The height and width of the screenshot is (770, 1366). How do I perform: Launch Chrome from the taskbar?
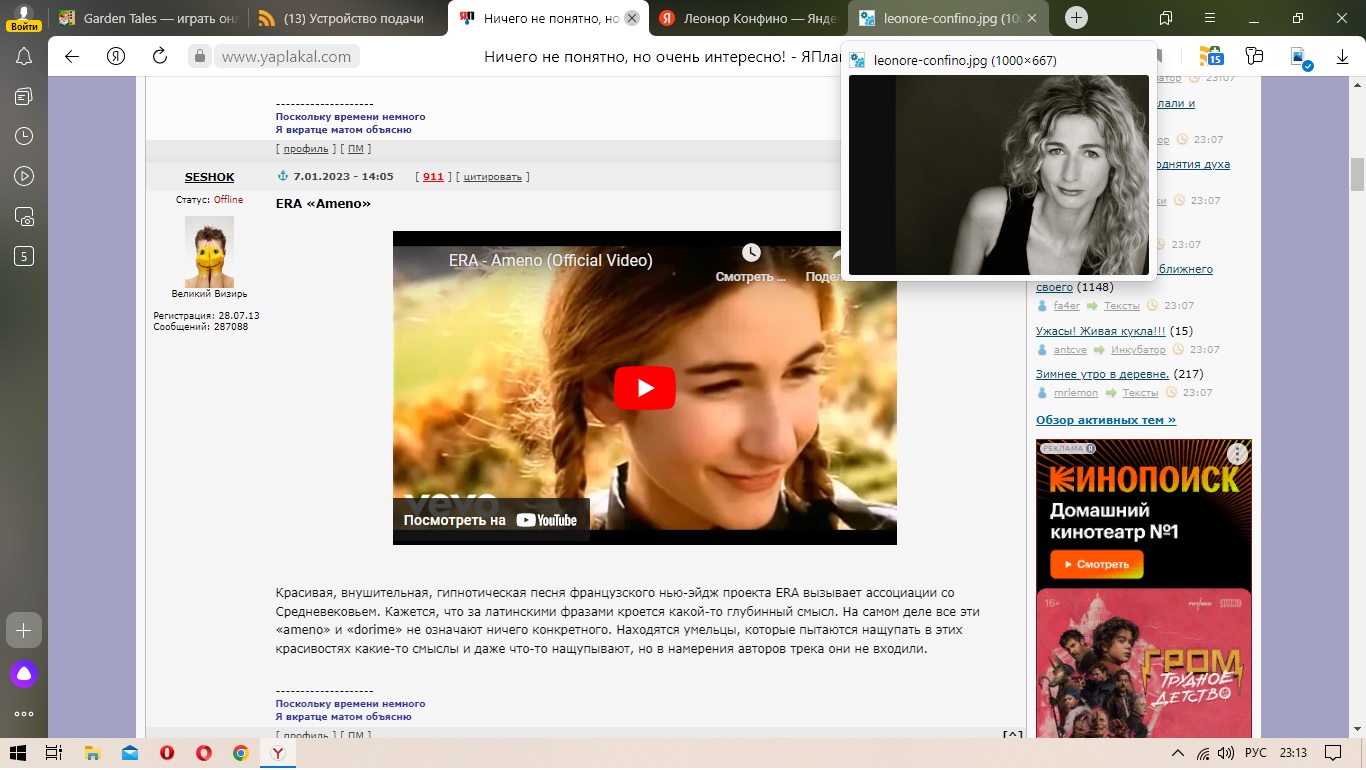(241, 753)
